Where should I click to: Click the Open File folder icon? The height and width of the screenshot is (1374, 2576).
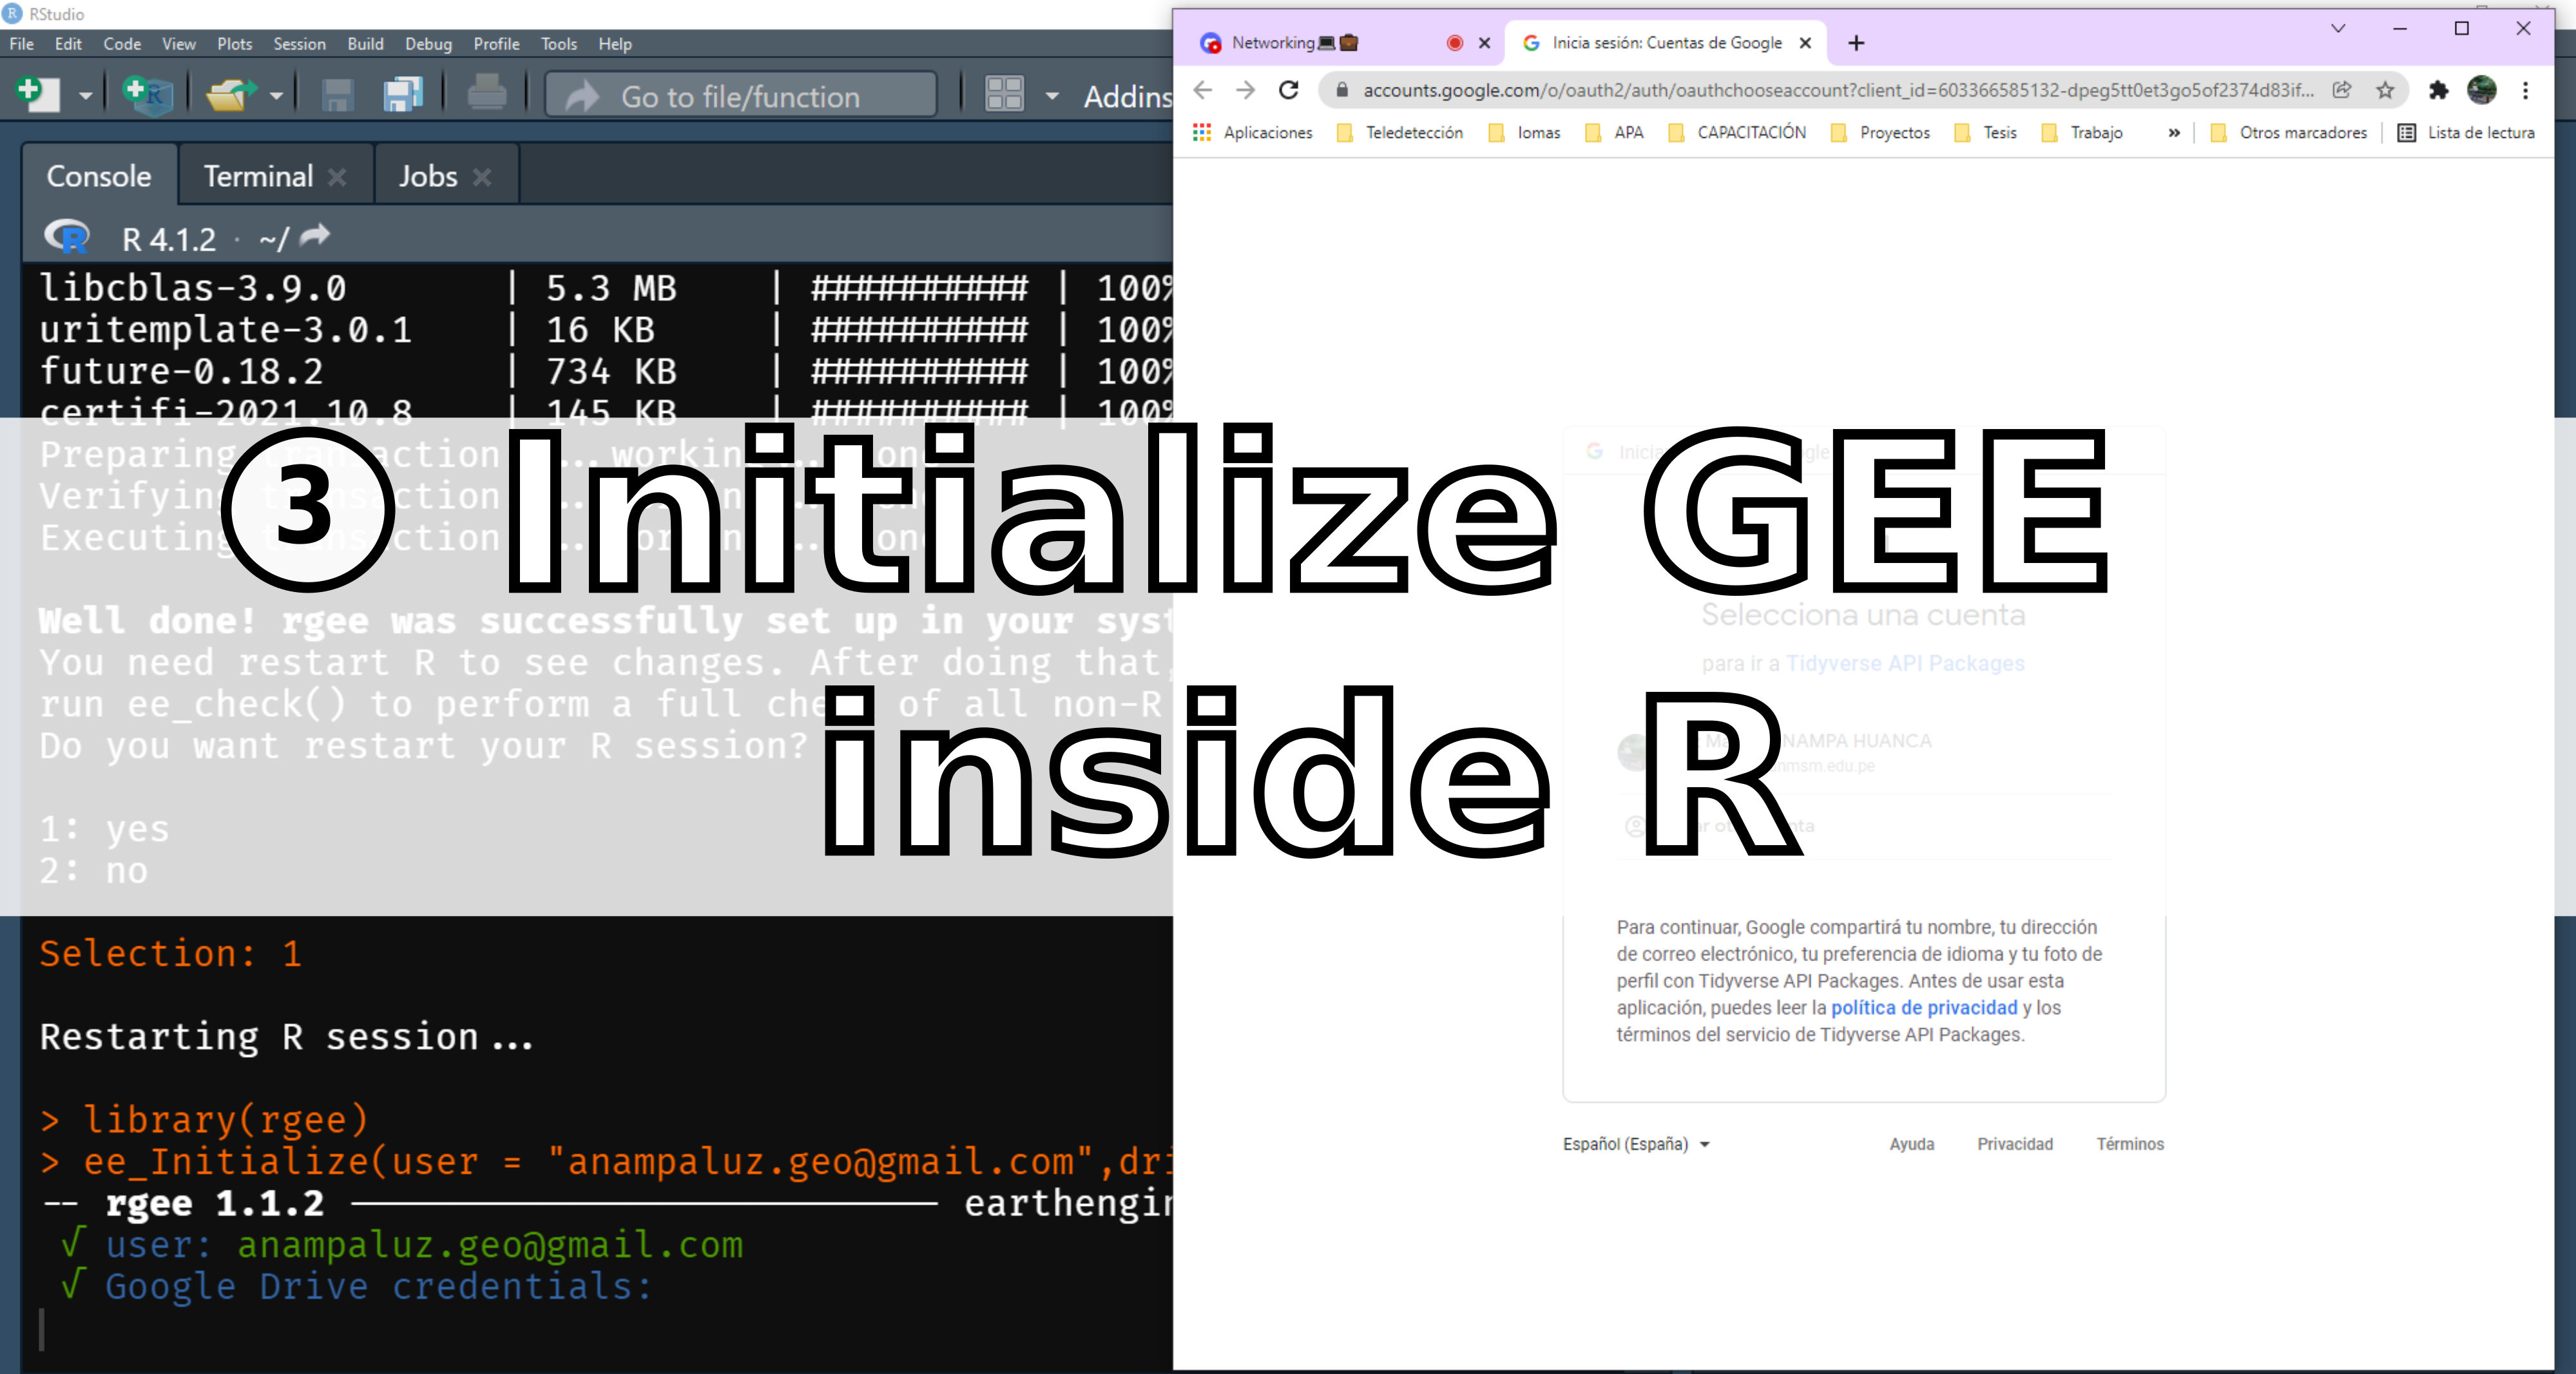(231, 95)
